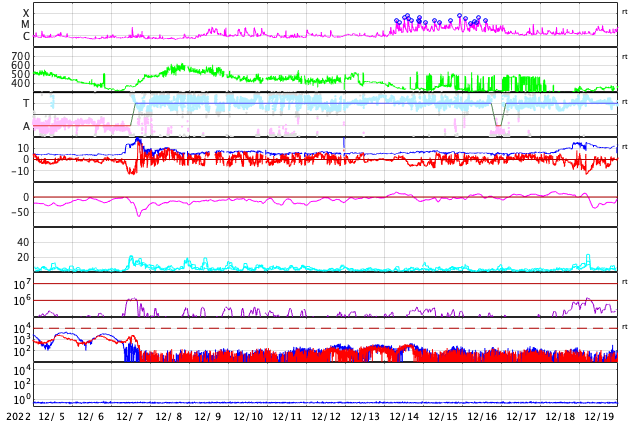
Task: Click the 12/15 date label
Action: pos(442,417)
